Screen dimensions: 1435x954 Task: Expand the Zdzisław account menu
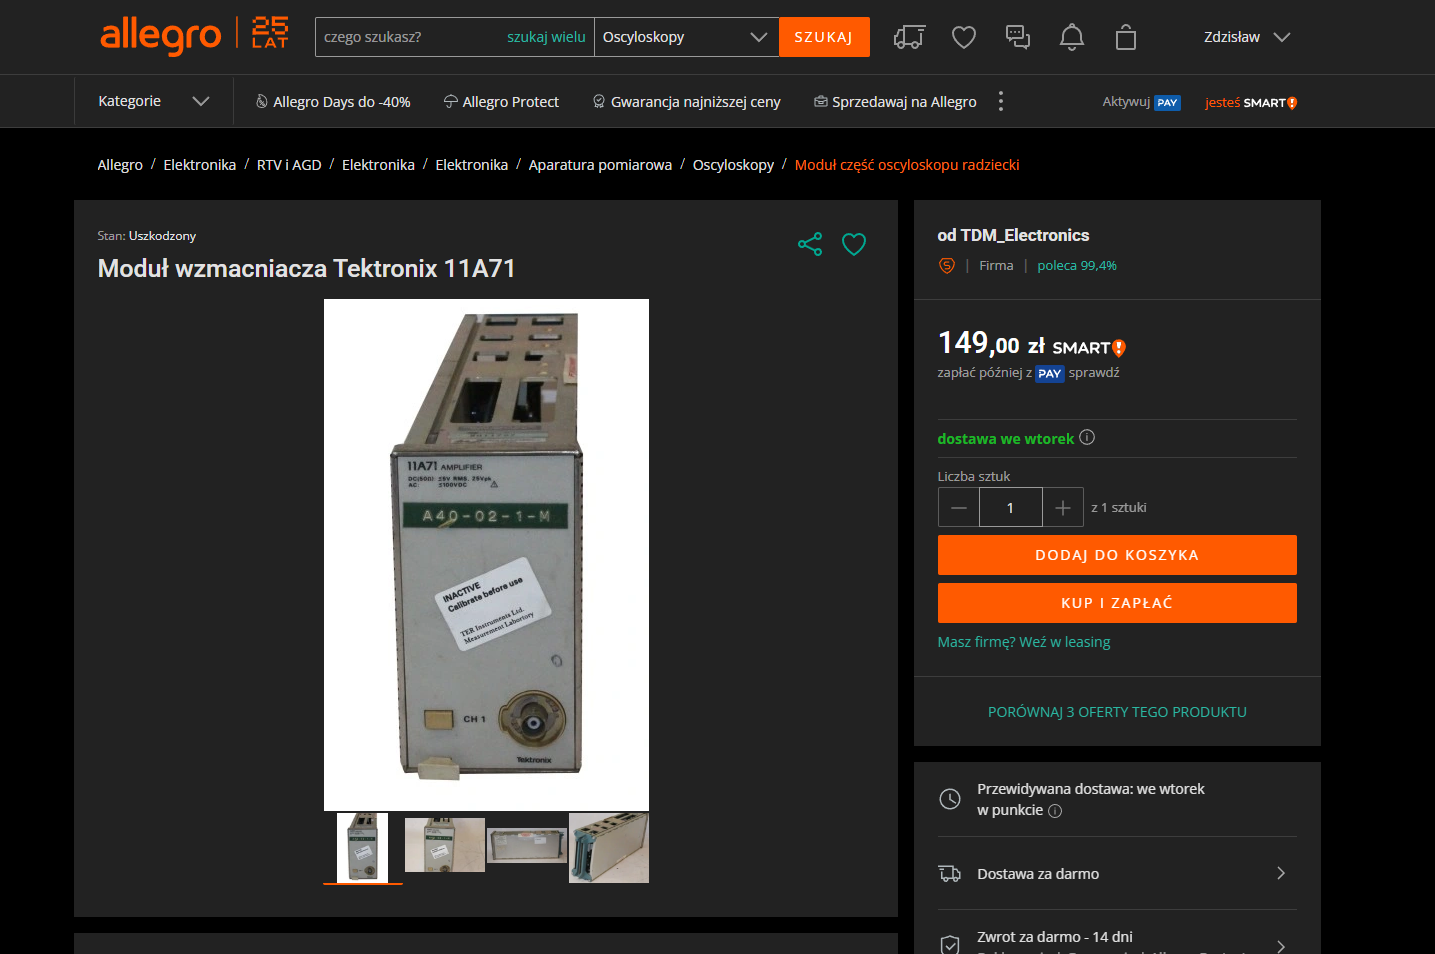pos(1247,37)
